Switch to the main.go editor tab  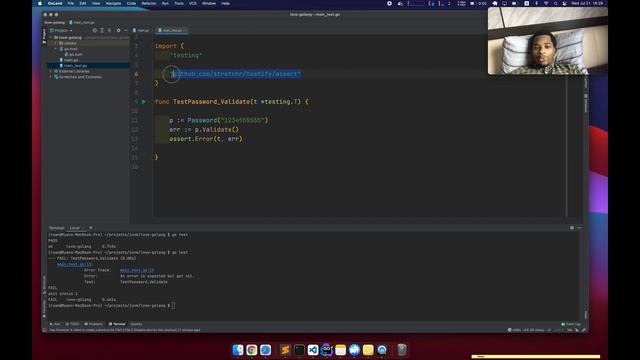141,30
